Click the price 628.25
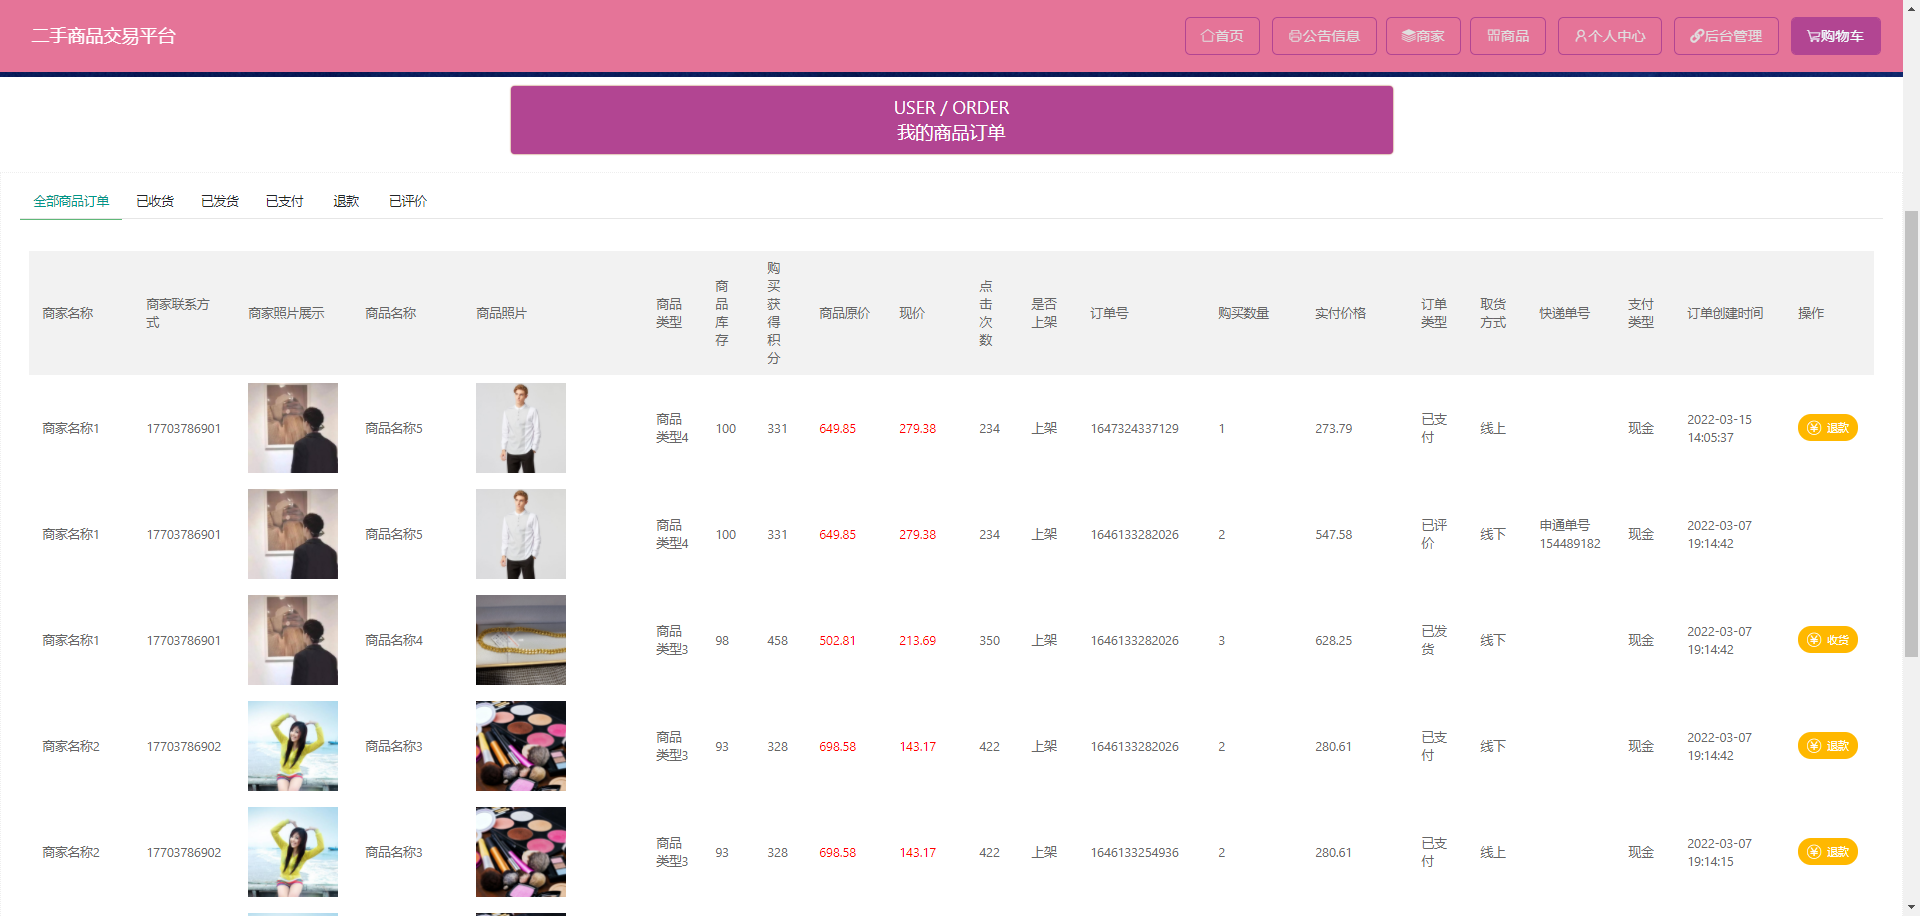1920x916 pixels. tap(1333, 640)
